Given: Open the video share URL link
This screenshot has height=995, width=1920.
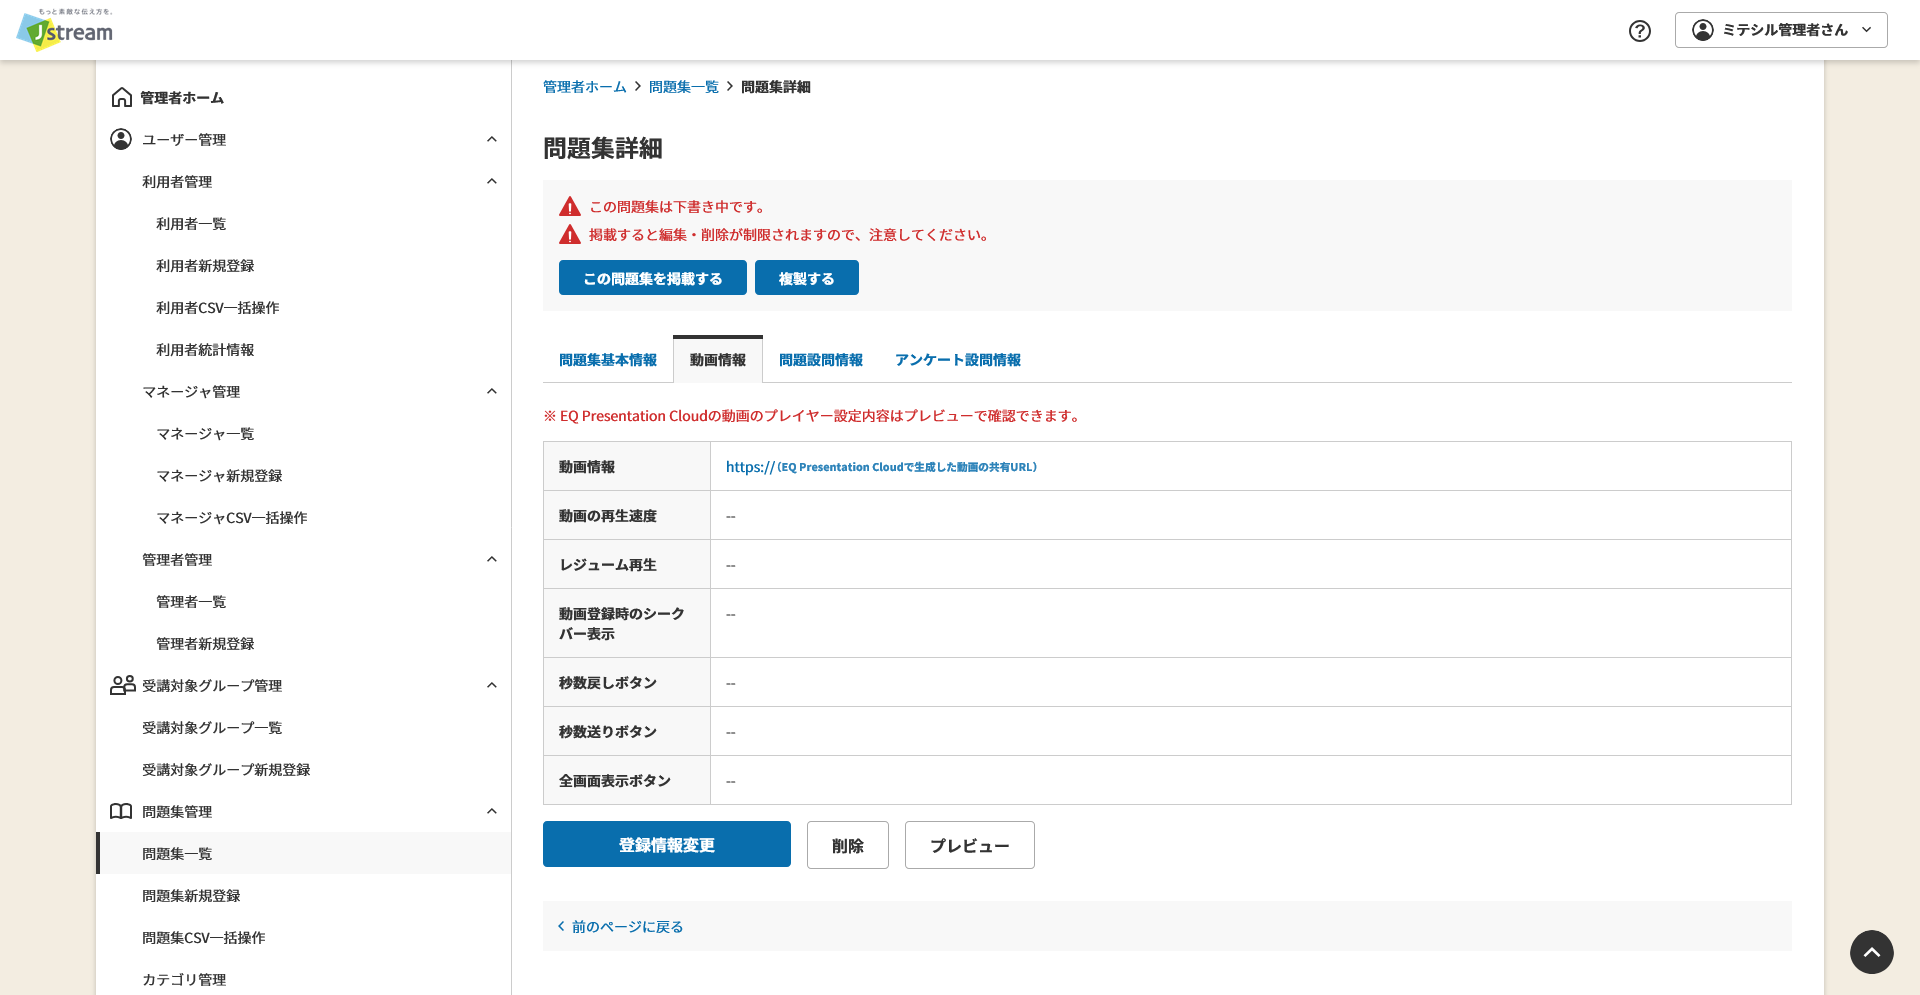Looking at the screenshot, I should pos(881,467).
